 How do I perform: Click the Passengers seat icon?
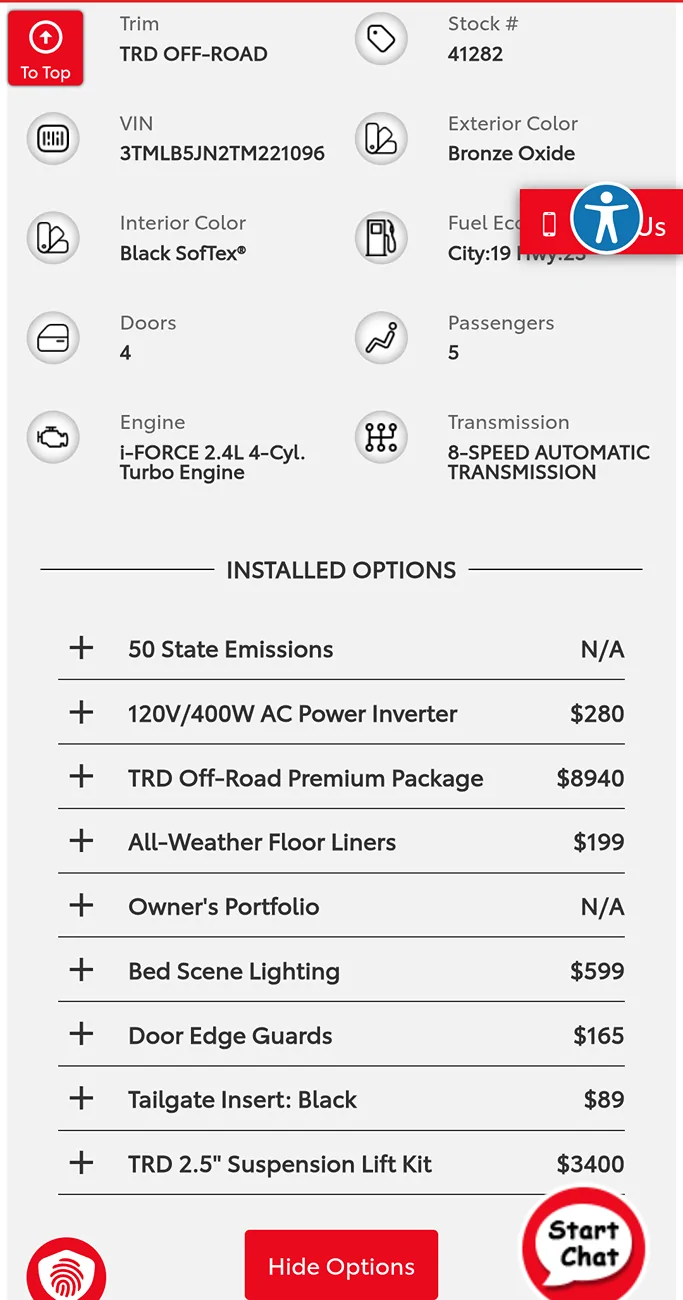coord(381,338)
